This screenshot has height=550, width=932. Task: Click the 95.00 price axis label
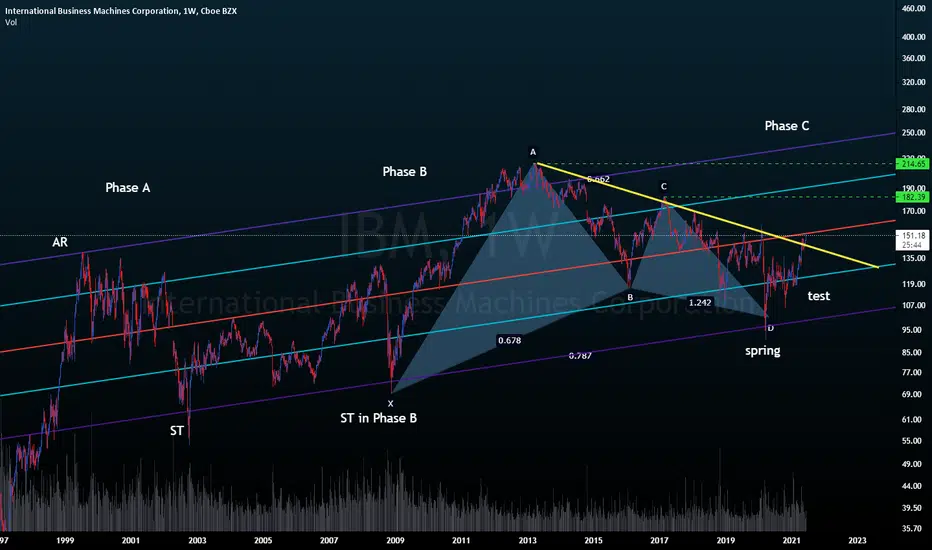(912, 330)
